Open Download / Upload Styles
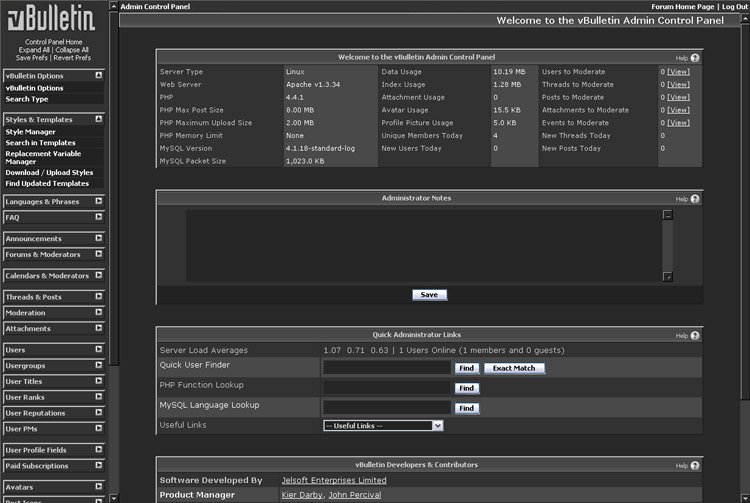The image size is (750, 503). [x=49, y=172]
